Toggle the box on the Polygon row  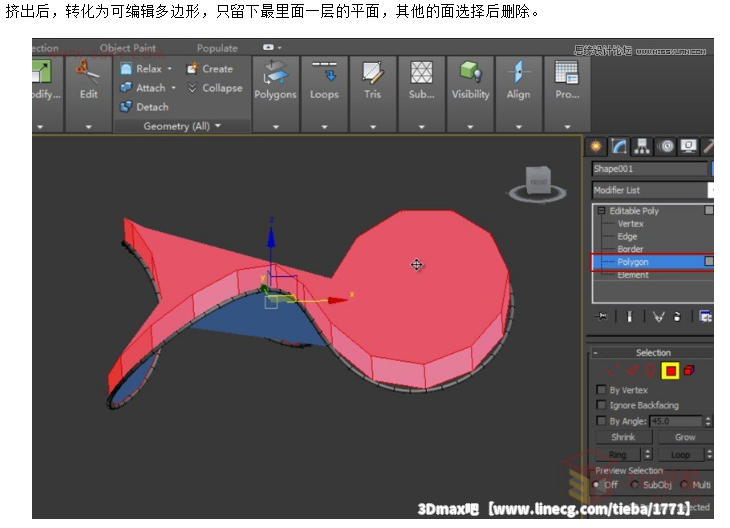point(709,261)
